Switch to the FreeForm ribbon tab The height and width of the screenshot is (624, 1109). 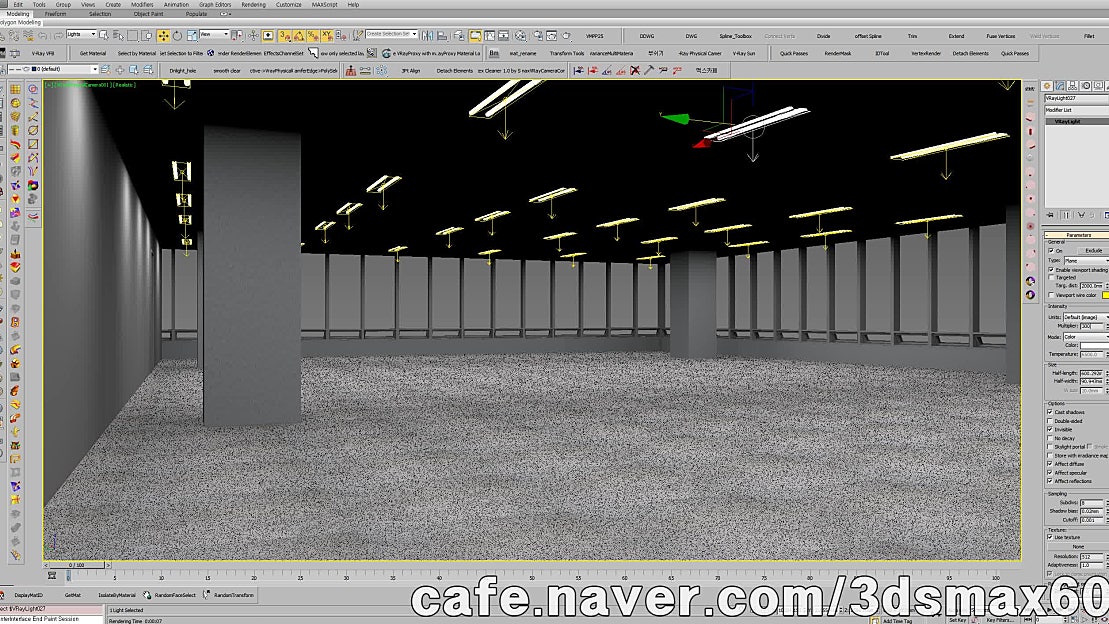pos(57,13)
